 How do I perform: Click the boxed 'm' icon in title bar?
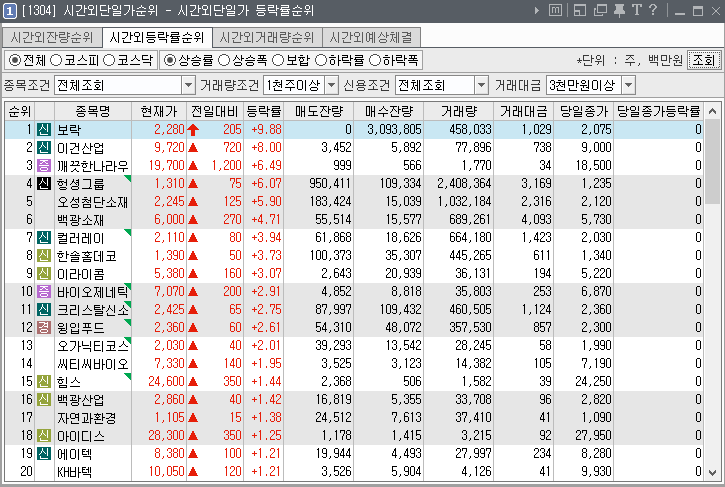tap(555, 10)
